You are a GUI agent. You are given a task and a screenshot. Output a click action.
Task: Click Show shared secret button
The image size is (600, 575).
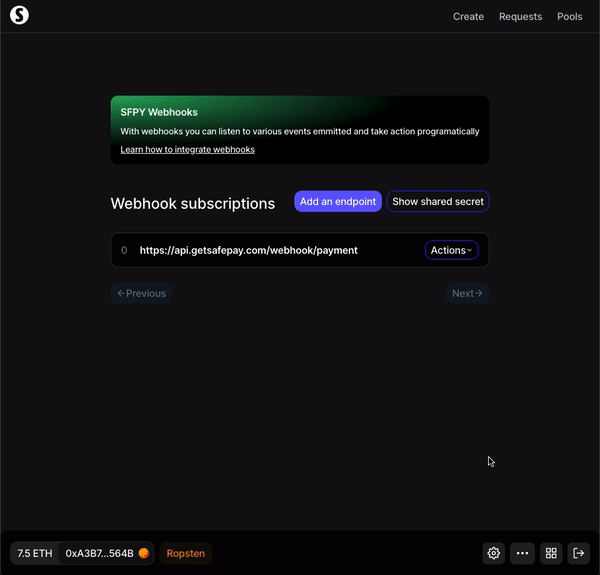point(438,201)
